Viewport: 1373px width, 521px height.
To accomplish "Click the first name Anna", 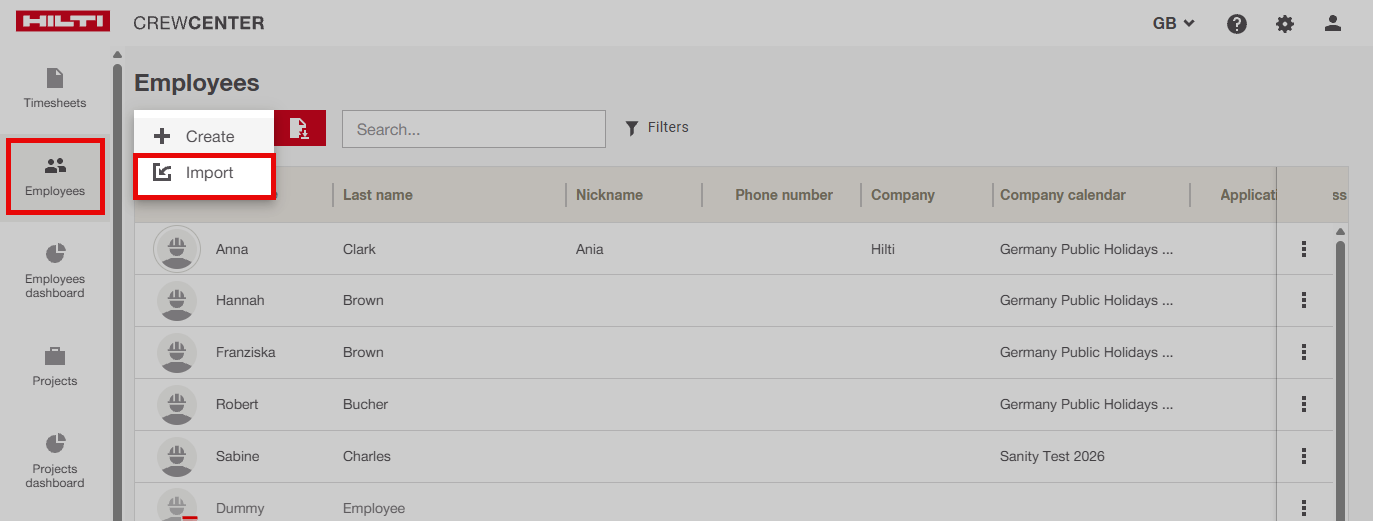I will [232, 249].
